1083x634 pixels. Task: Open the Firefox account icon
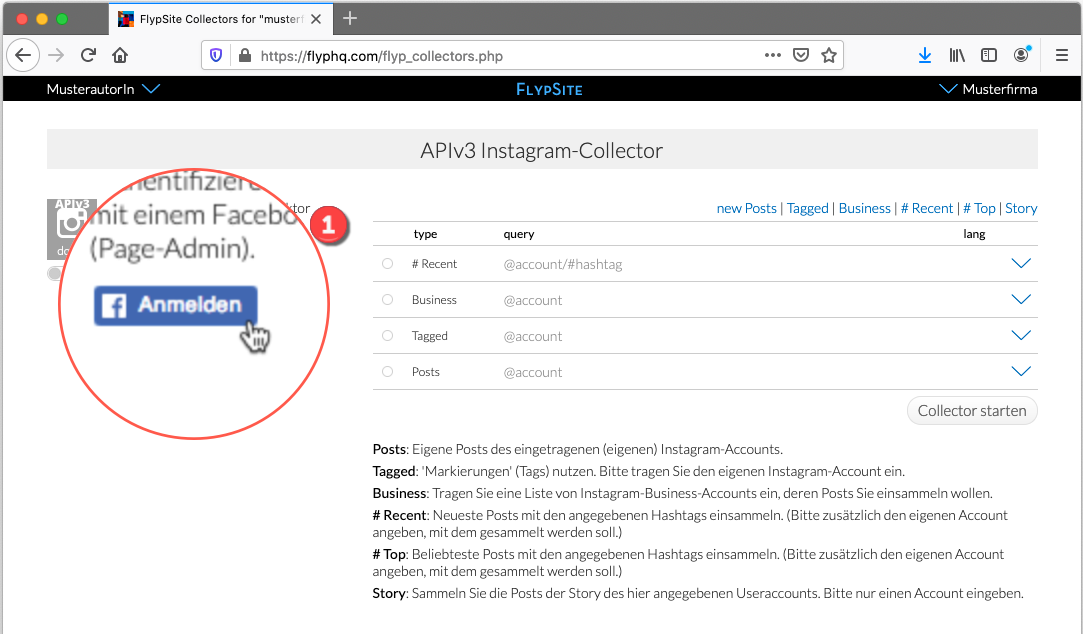click(1022, 55)
